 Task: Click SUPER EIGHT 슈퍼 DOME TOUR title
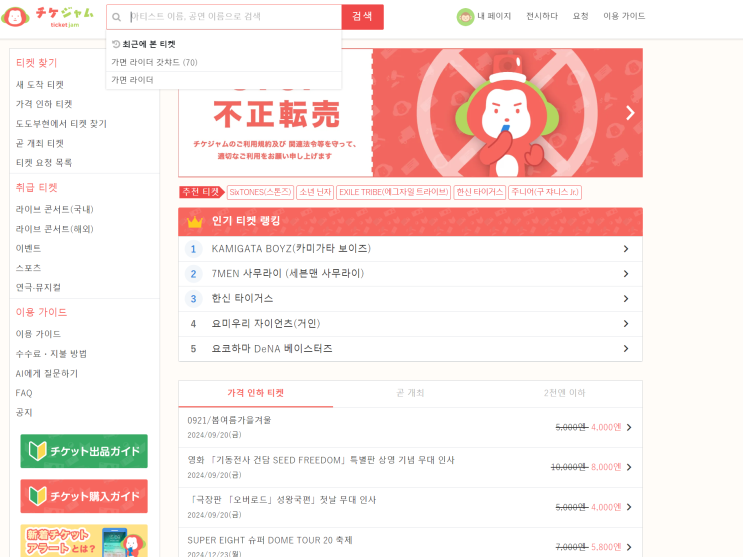(270, 540)
